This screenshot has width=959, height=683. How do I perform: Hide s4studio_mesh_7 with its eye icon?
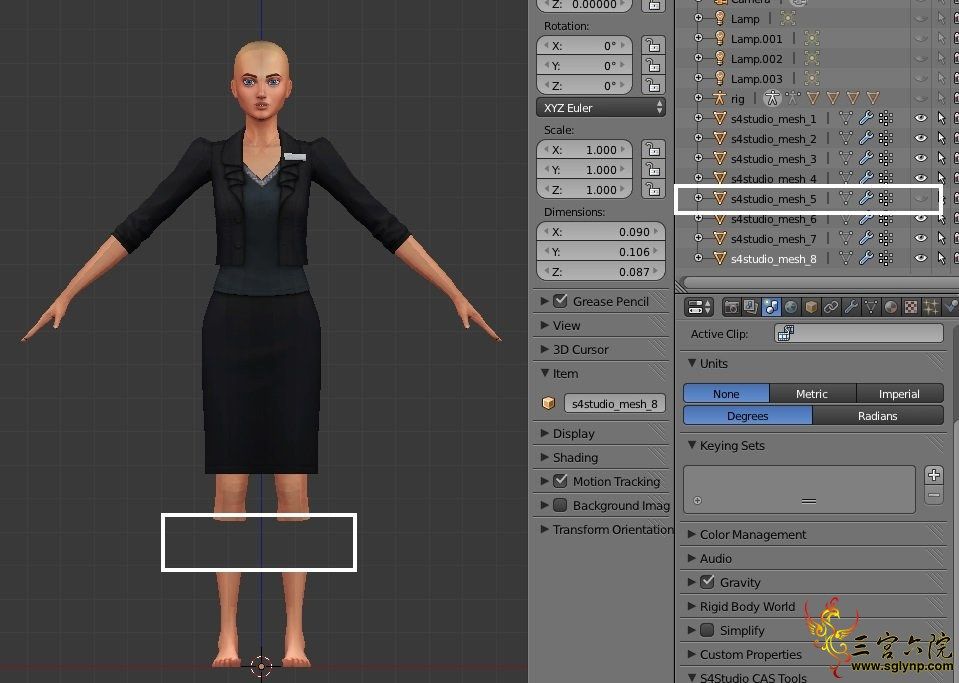pyautogui.click(x=920, y=238)
